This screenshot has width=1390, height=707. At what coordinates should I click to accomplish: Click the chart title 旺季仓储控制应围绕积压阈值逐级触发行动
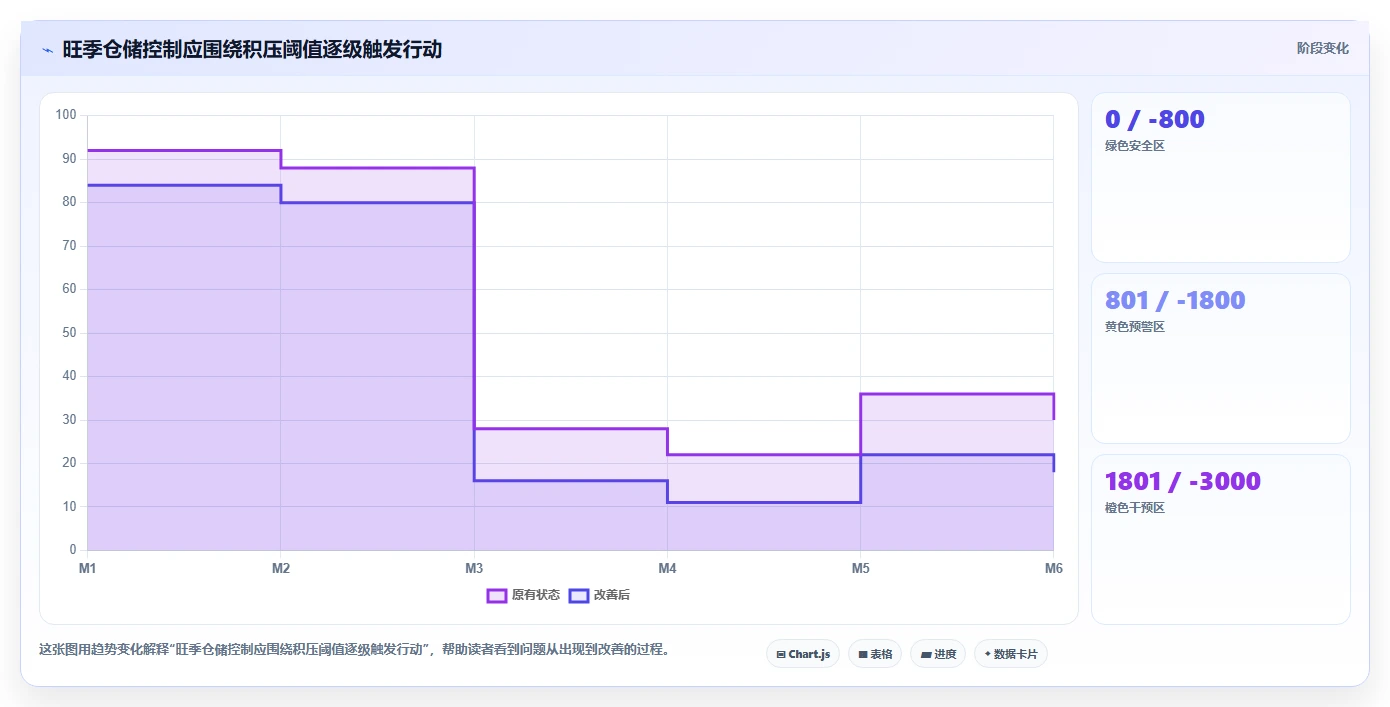[252, 49]
